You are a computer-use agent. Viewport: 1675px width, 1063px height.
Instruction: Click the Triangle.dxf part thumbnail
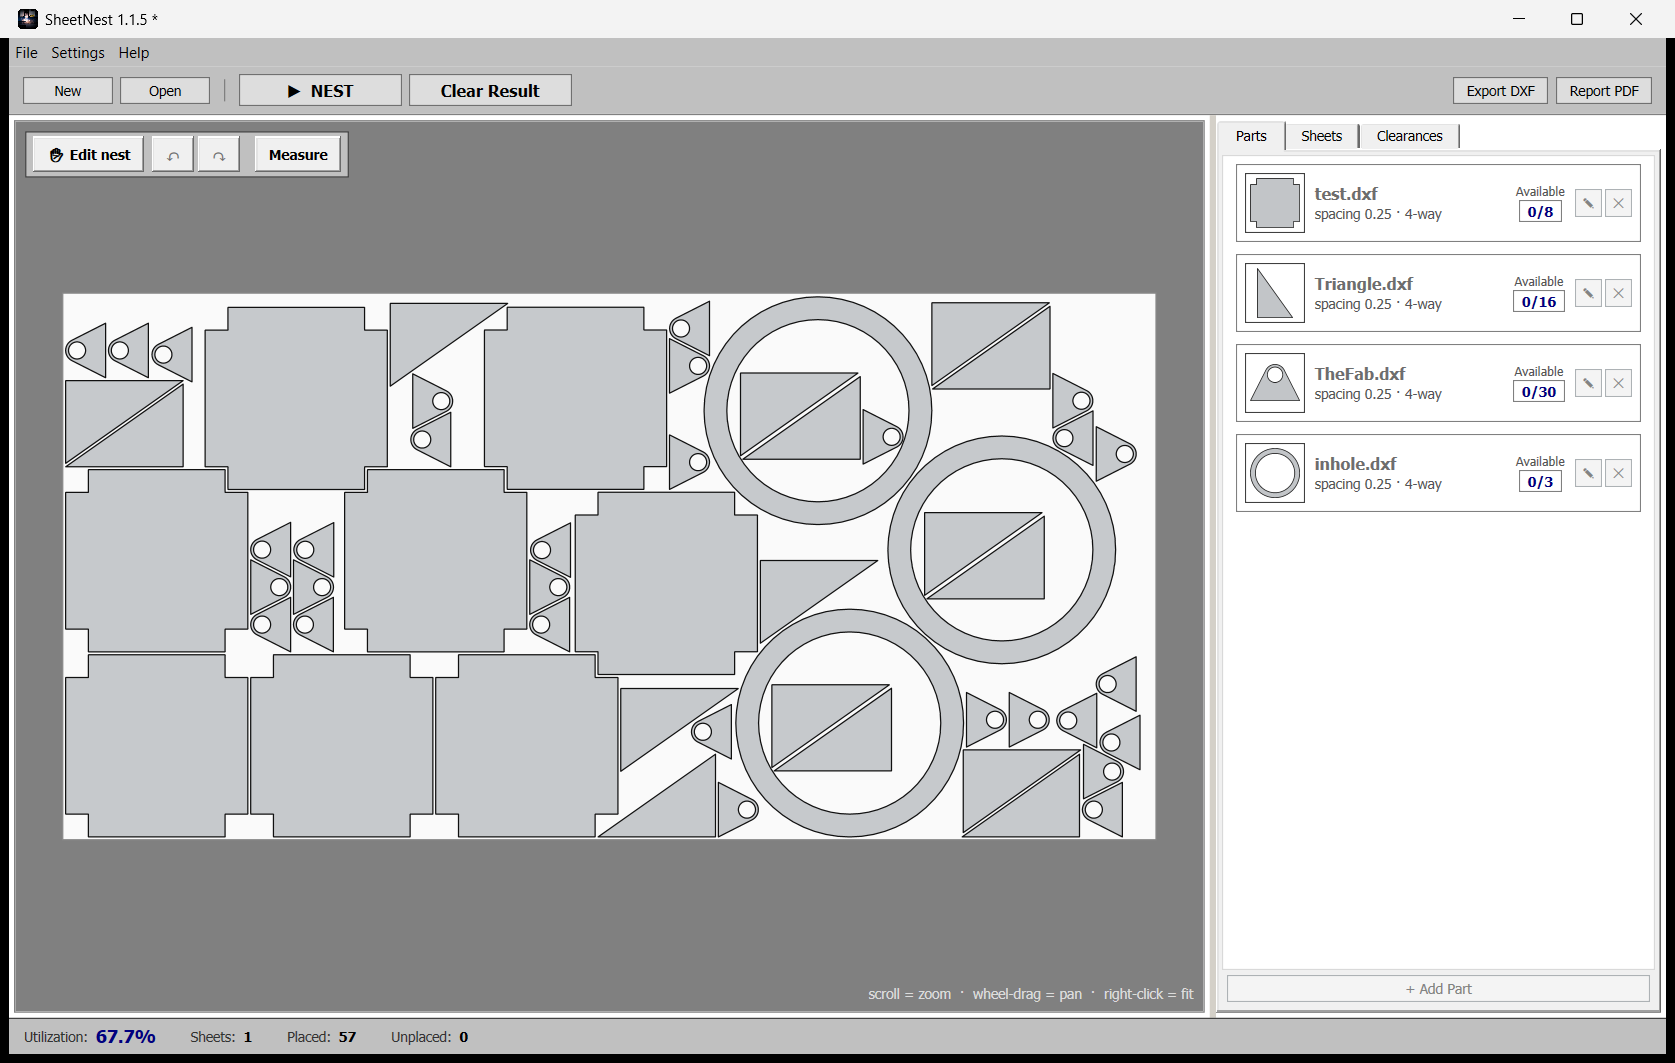click(1275, 293)
